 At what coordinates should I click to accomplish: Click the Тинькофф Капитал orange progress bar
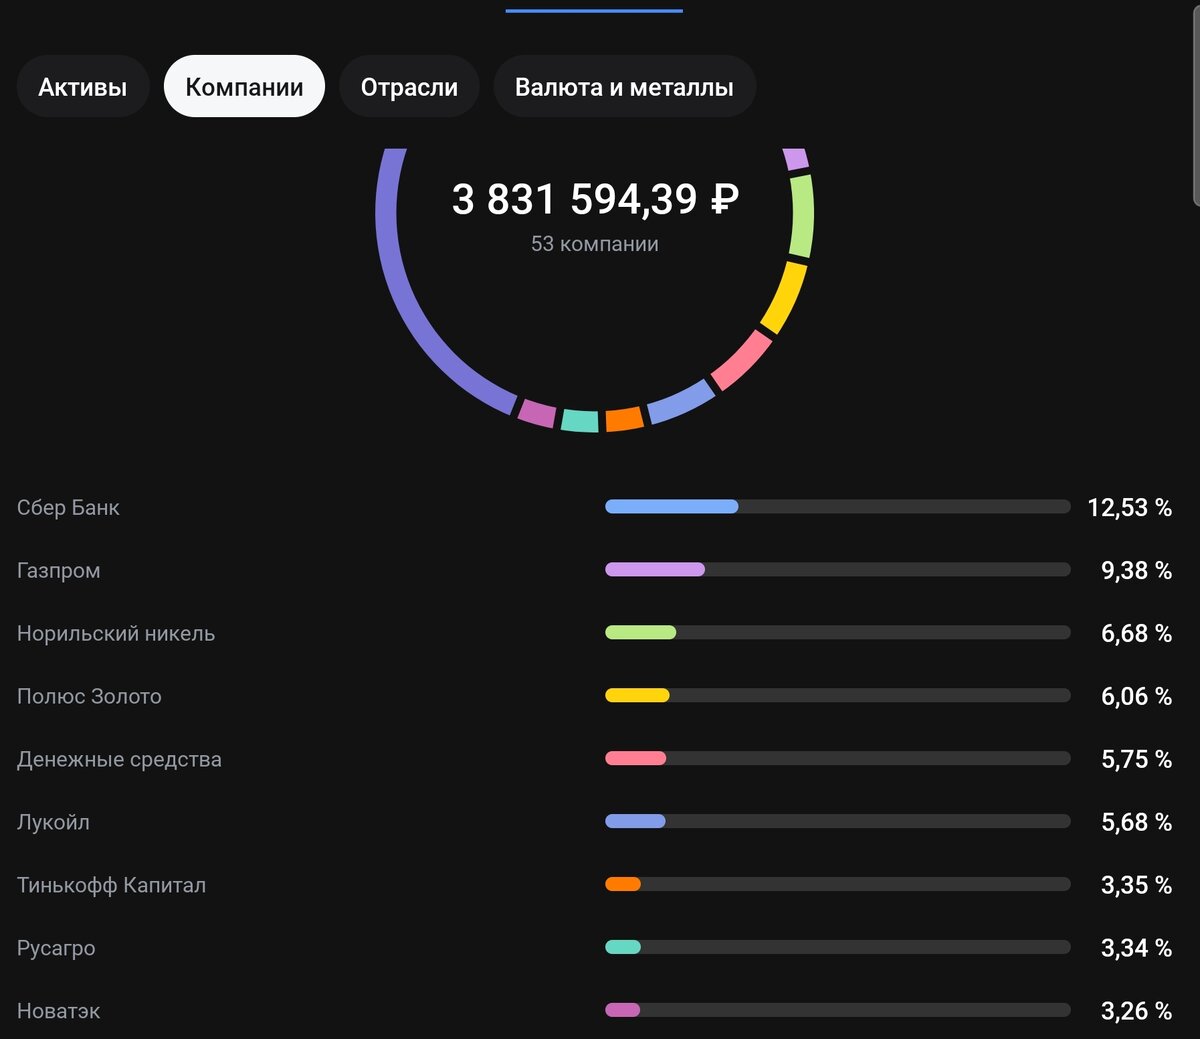[623, 885]
